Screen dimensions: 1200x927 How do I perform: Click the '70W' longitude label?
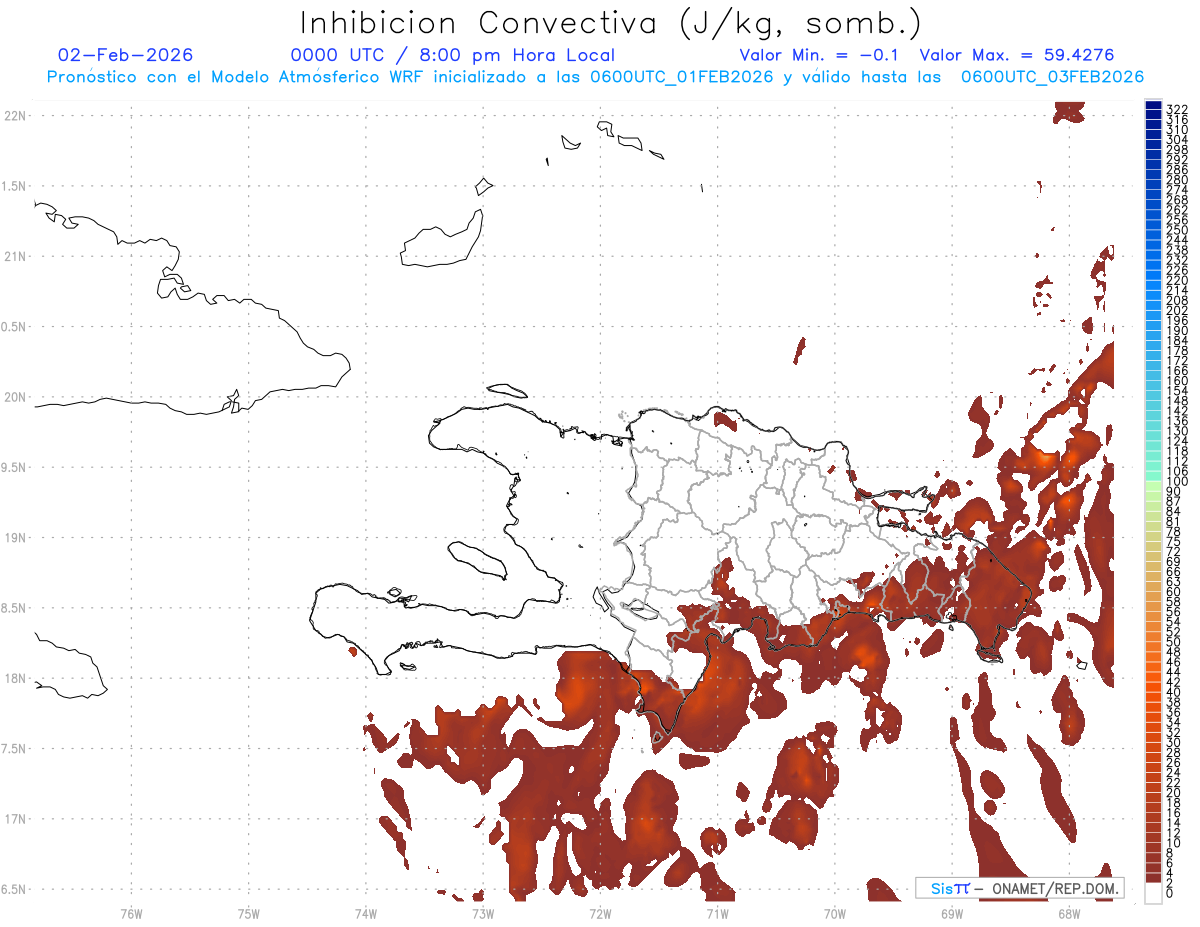point(834,913)
